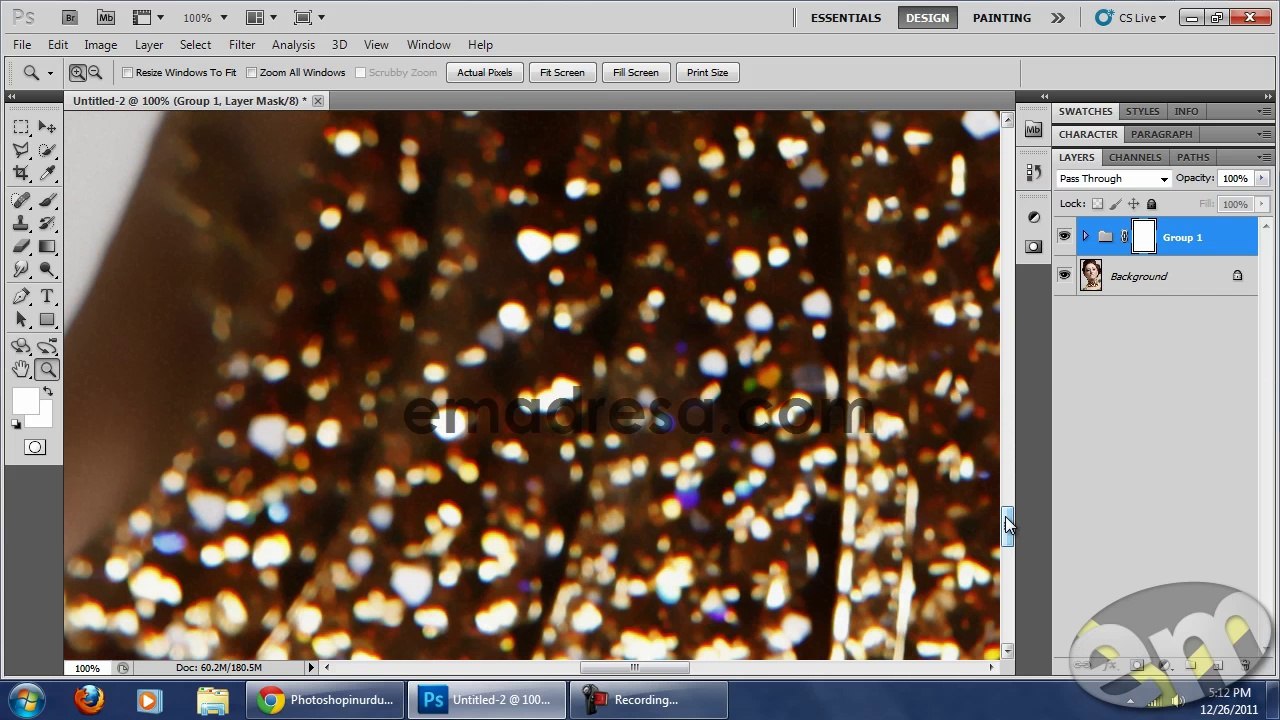Screen dimensions: 1280x720
Task: Select the Rectangle shape tool
Action: 47,319
